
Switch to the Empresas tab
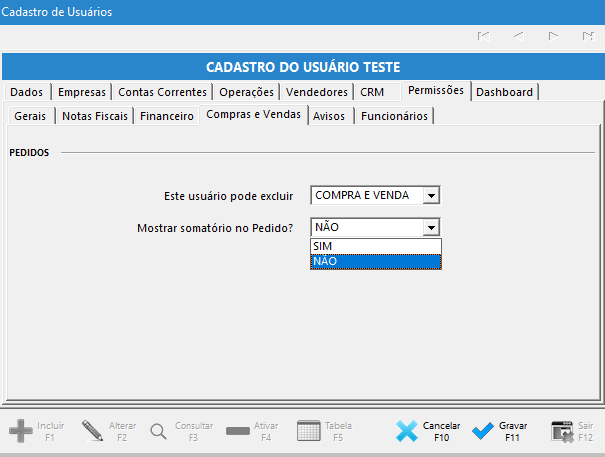[82, 92]
